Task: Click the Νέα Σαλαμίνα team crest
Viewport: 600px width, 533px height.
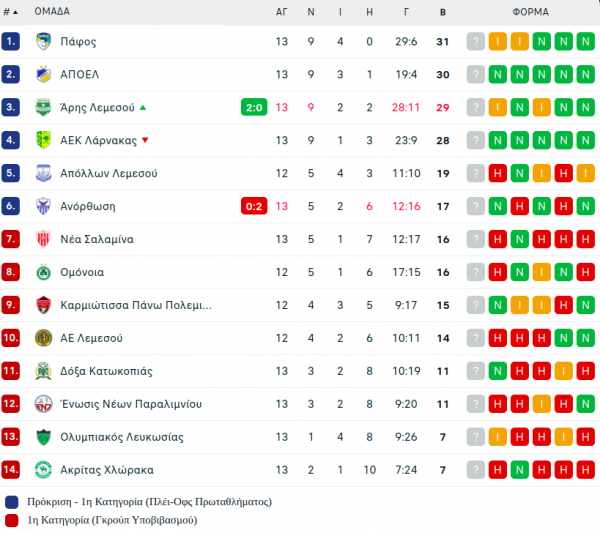Action: pos(43,239)
